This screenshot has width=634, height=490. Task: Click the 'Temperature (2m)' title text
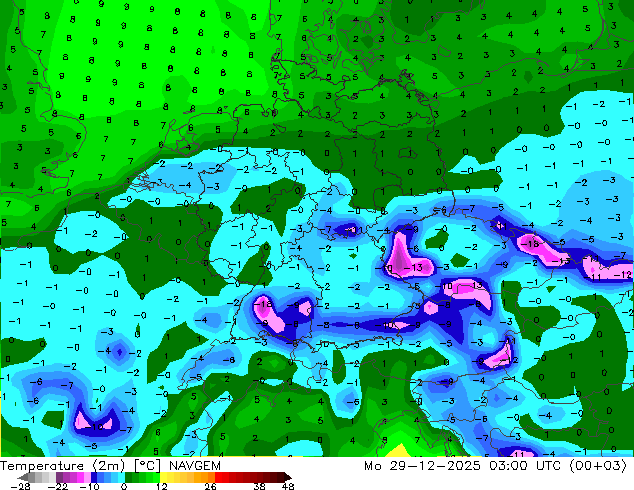click(x=63, y=466)
